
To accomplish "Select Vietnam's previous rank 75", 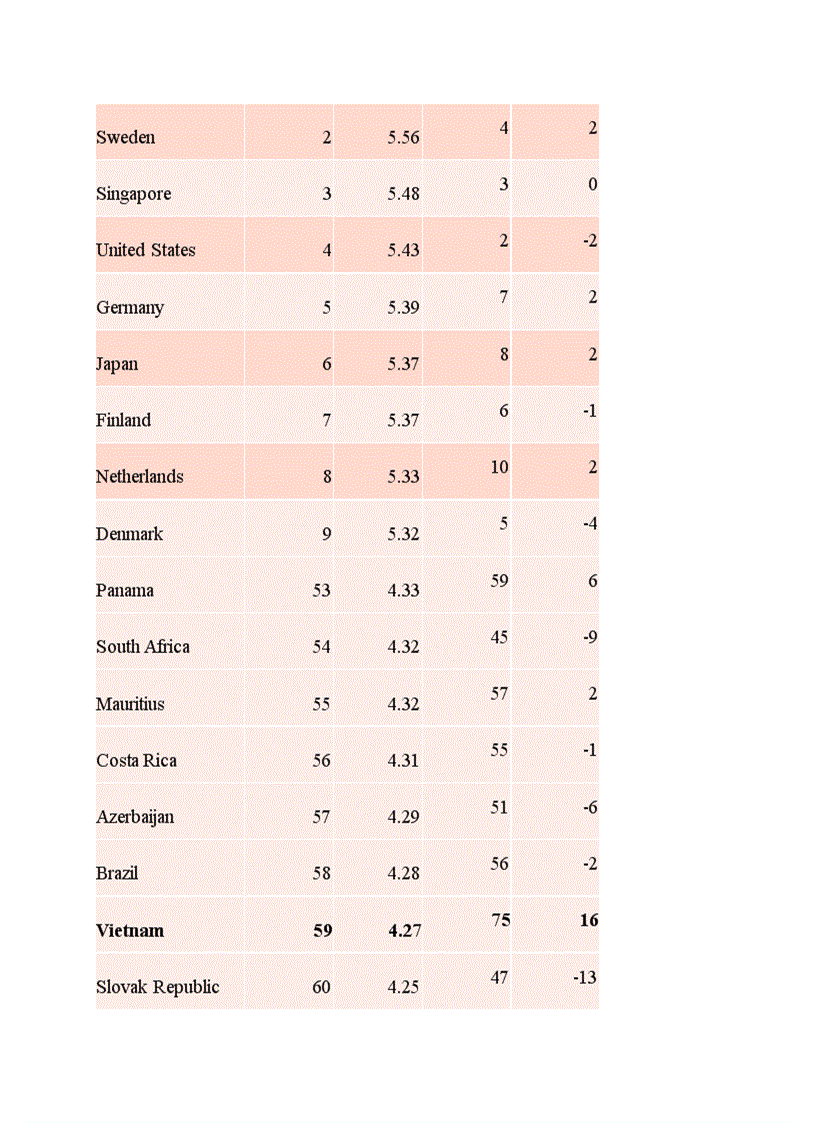I will (500, 920).
